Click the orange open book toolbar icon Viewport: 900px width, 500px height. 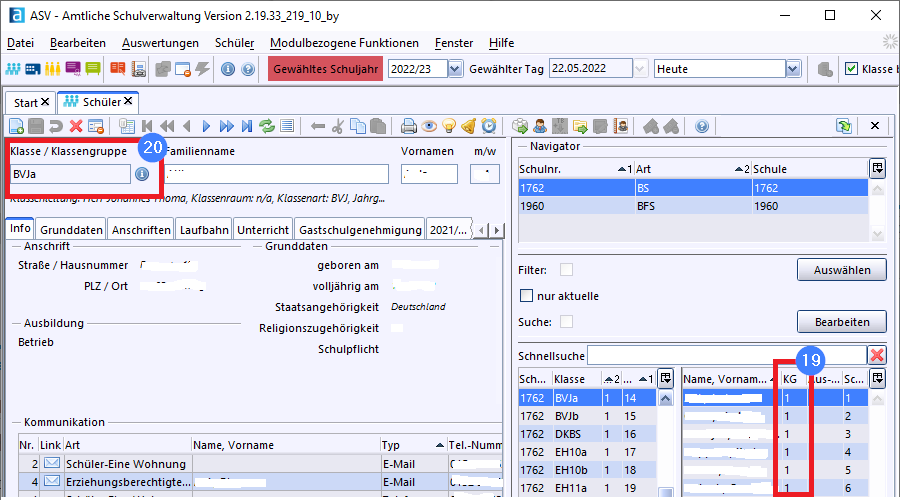[x=118, y=69]
